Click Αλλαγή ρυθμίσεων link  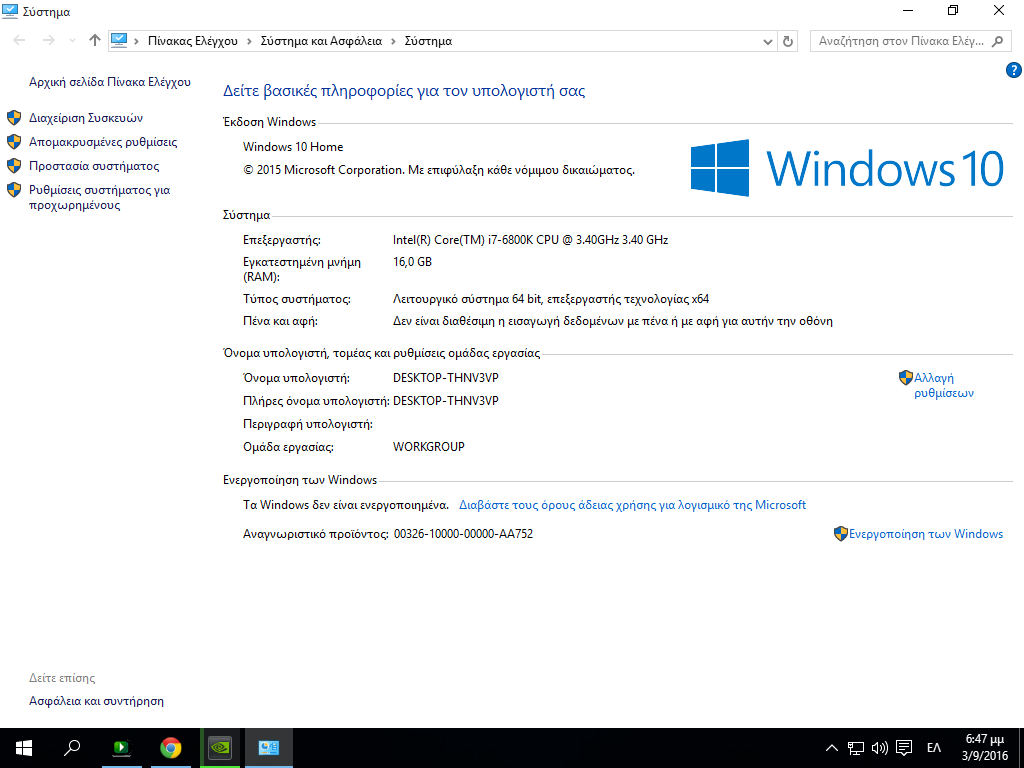944,385
